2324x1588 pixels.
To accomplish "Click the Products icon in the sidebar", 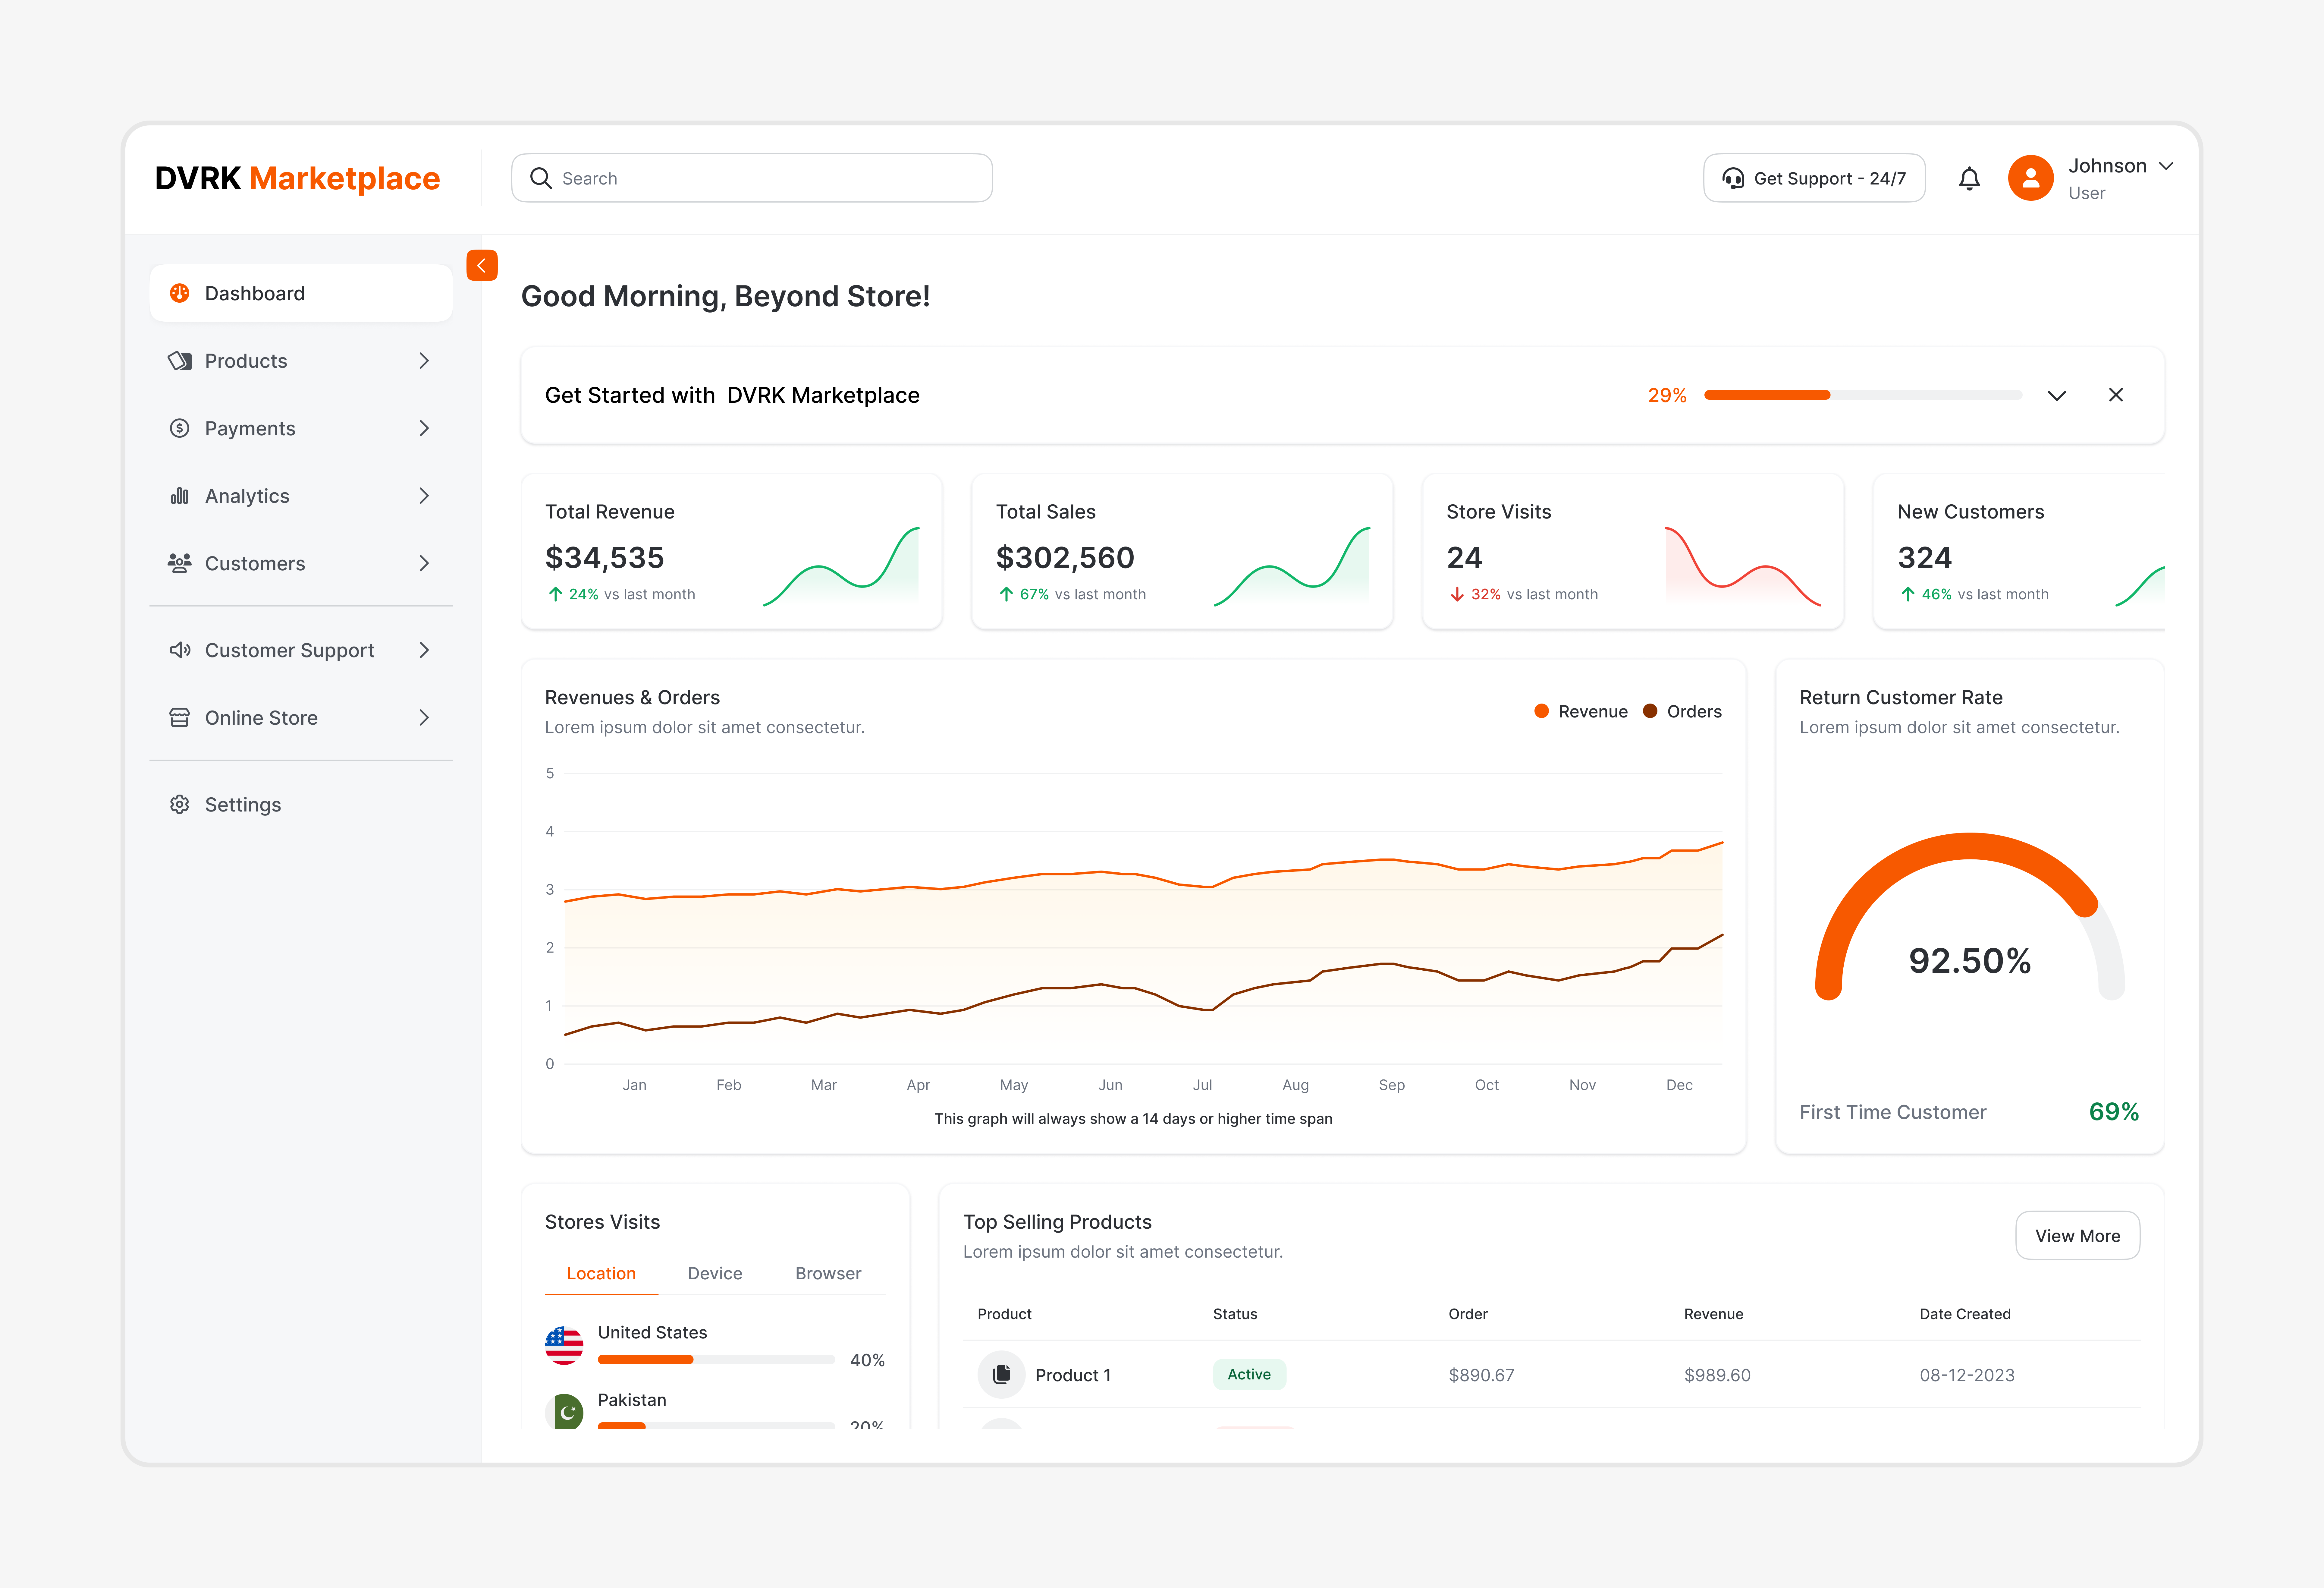I will [180, 361].
